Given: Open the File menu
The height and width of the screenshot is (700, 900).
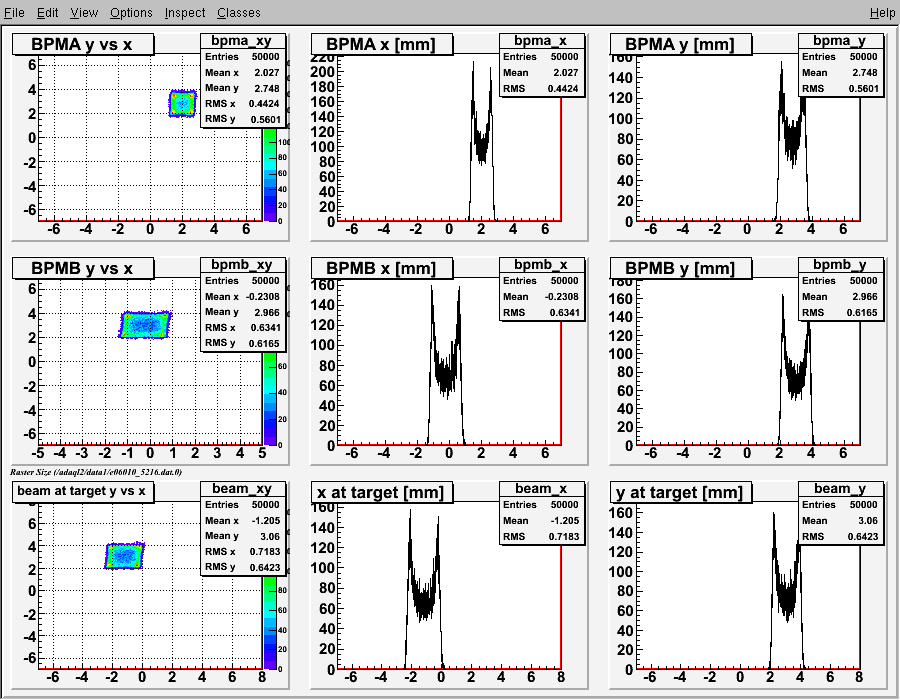Looking at the screenshot, I should (14, 13).
